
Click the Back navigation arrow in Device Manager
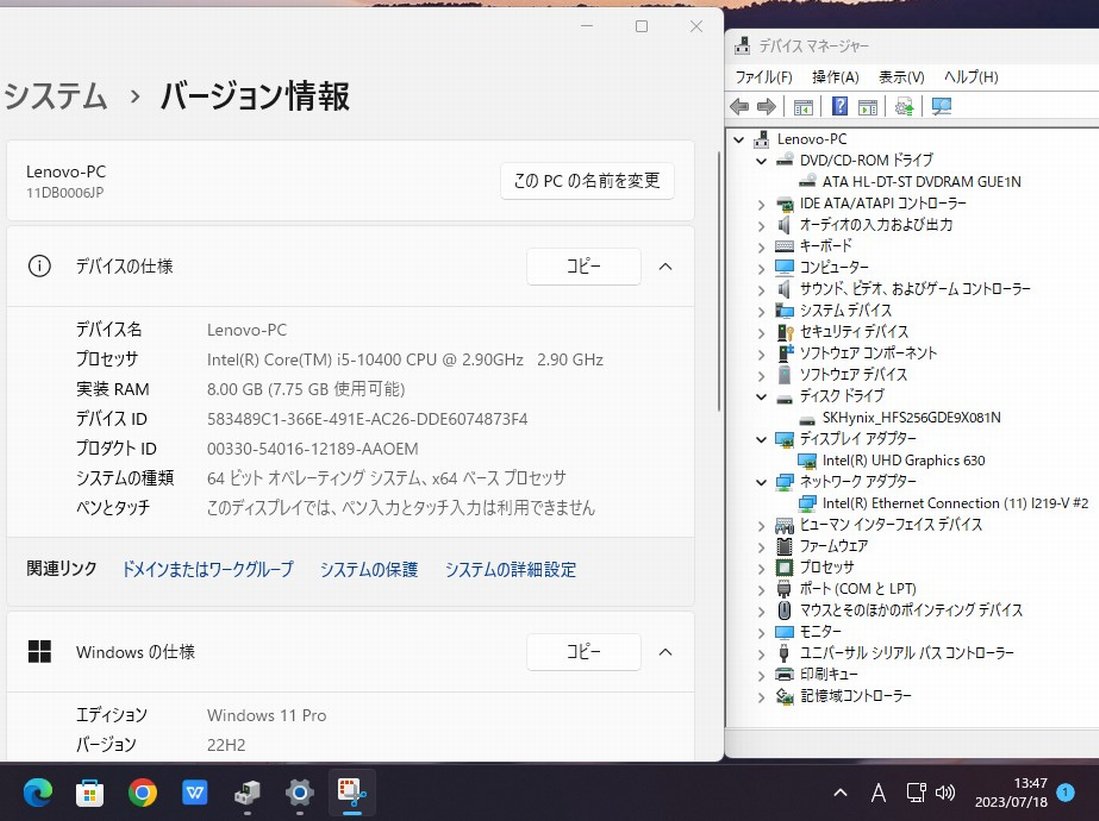pos(739,106)
